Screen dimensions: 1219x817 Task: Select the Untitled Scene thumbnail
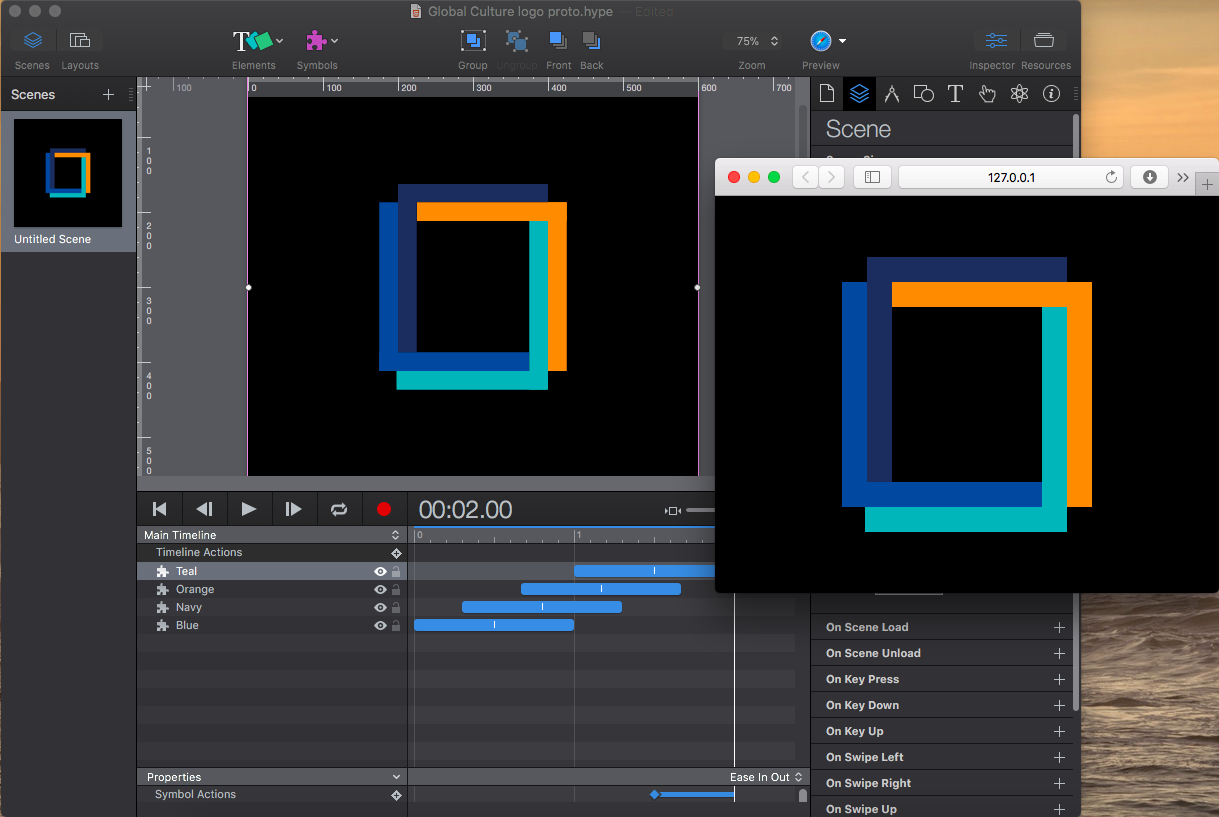(x=68, y=173)
